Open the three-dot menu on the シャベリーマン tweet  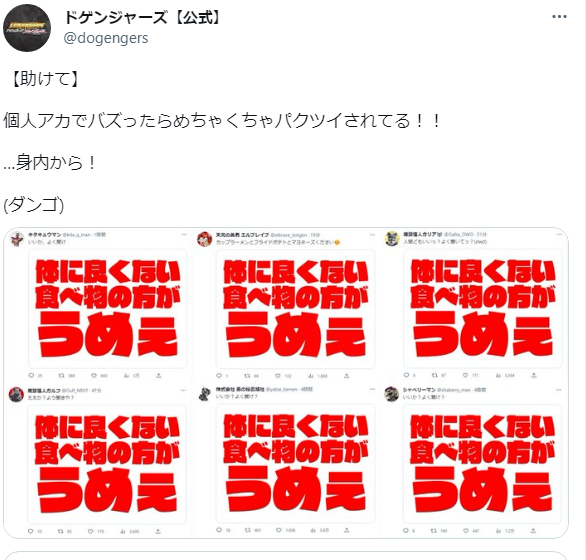[x=559, y=390]
